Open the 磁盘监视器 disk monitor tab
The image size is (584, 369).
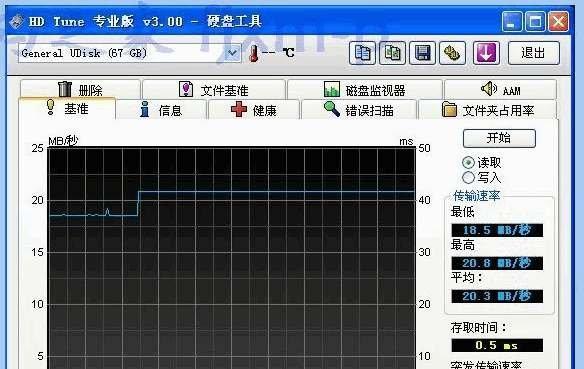point(365,89)
